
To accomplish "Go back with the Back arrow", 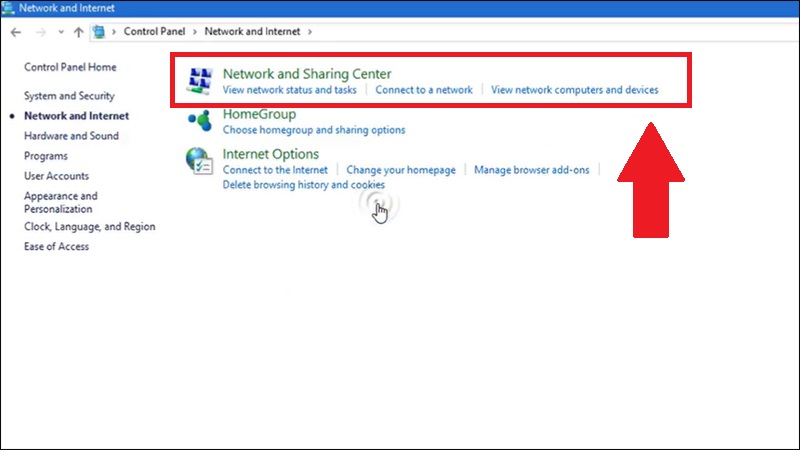I will click(x=16, y=32).
